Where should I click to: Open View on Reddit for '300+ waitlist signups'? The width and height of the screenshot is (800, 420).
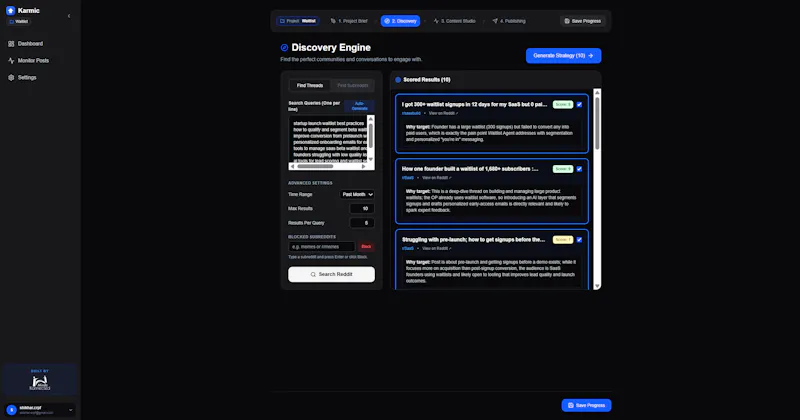pos(443,113)
